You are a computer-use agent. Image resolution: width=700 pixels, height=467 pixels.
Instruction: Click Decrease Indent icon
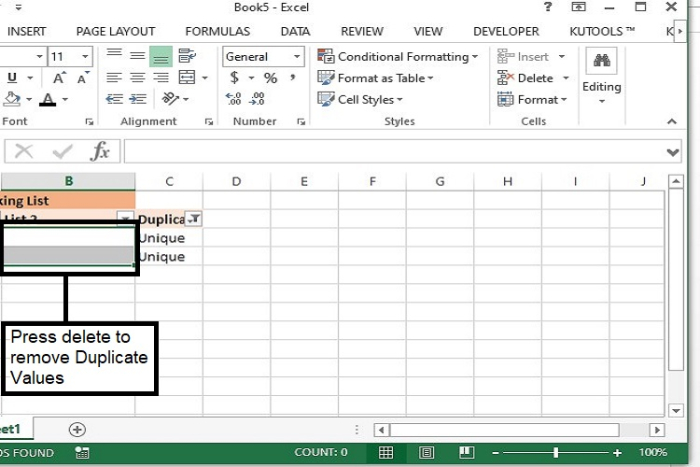click(114, 99)
